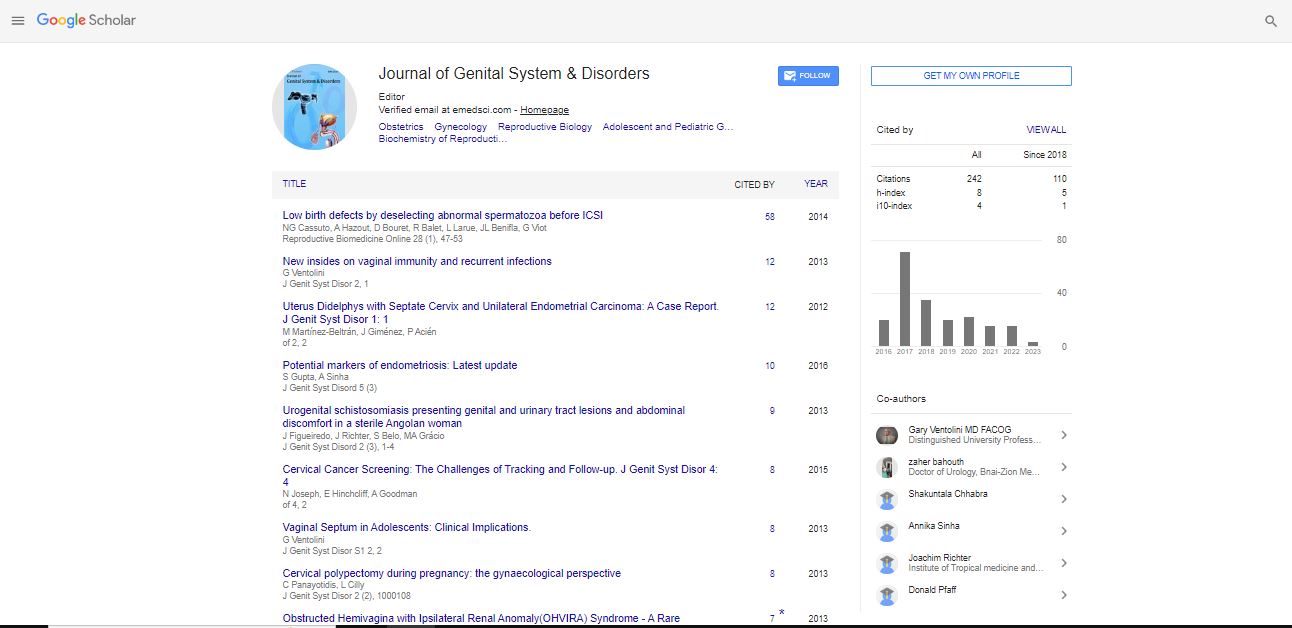The height and width of the screenshot is (628, 1292).
Task: Click zaher bahouth's co-author photo
Action: click(x=886, y=467)
